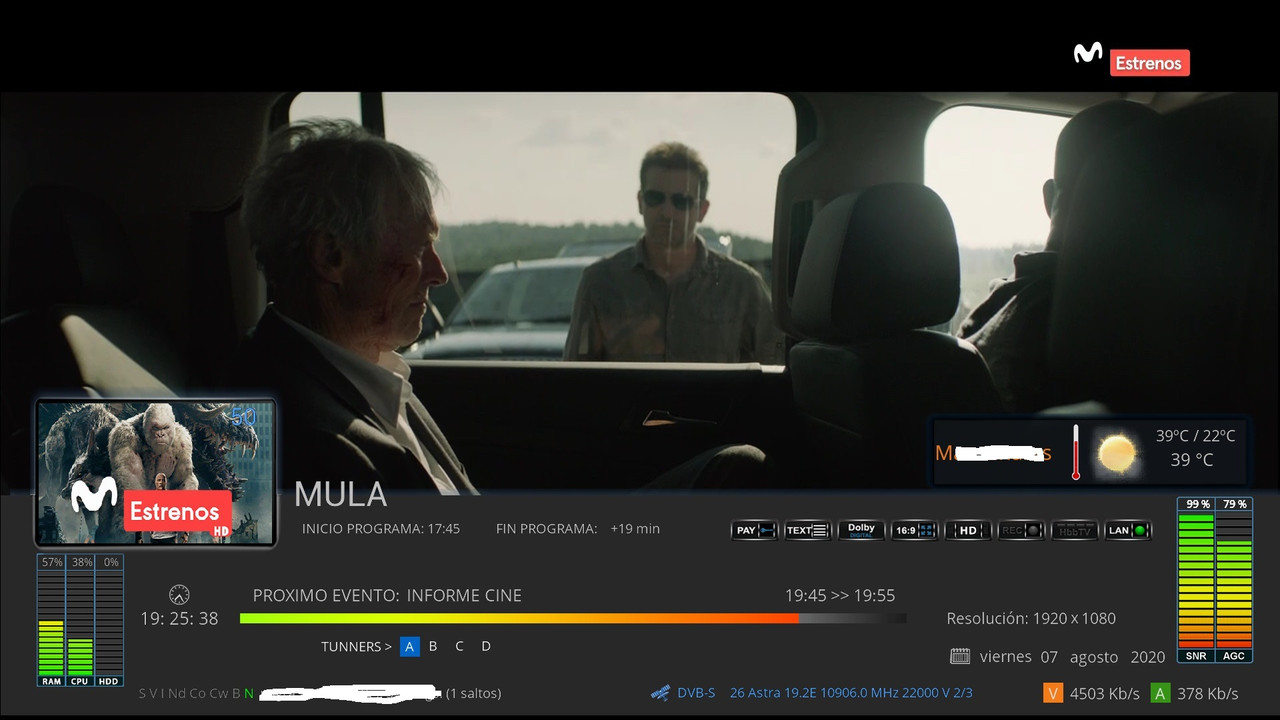The width and height of the screenshot is (1280, 720).
Task: Click the date viernes 07 agosto 2020
Action: point(1072,657)
